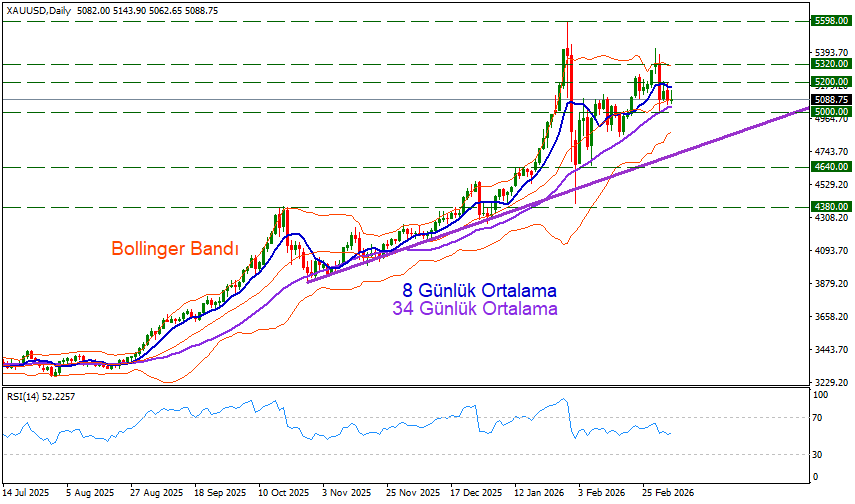Select the 5200.00 price level tag
The width and height of the screenshot is (855, 504).
[830, 82]
